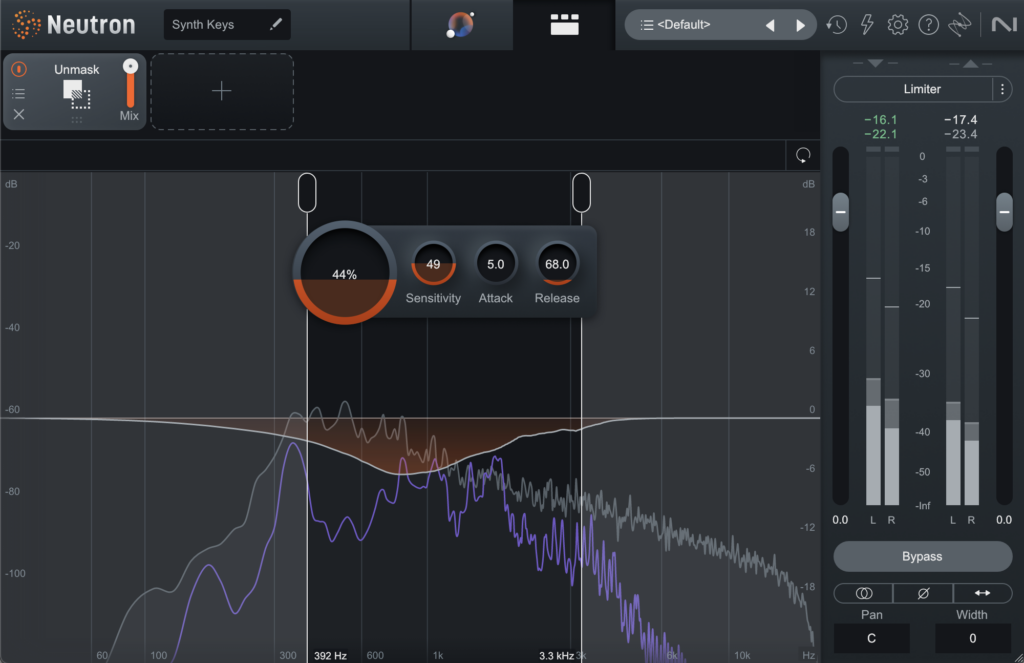Click the Width value field showing 0
Image resolution: width=1024 pixels, height=663 pixels.
pyautogui.click(x=972, y=638)
